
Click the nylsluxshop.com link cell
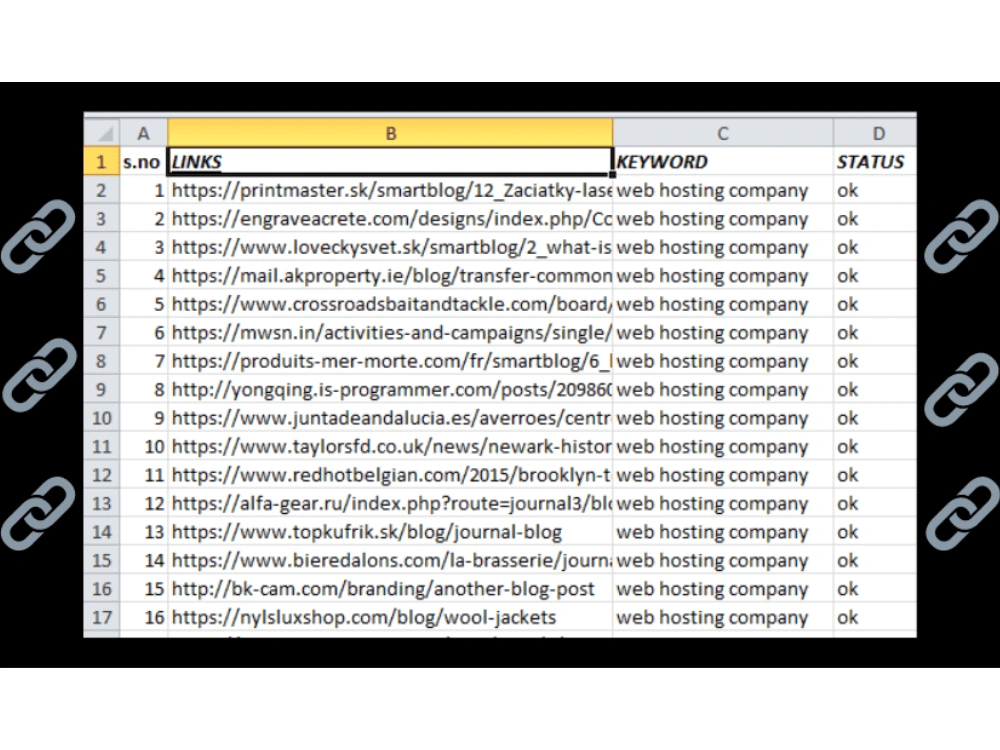390,617
